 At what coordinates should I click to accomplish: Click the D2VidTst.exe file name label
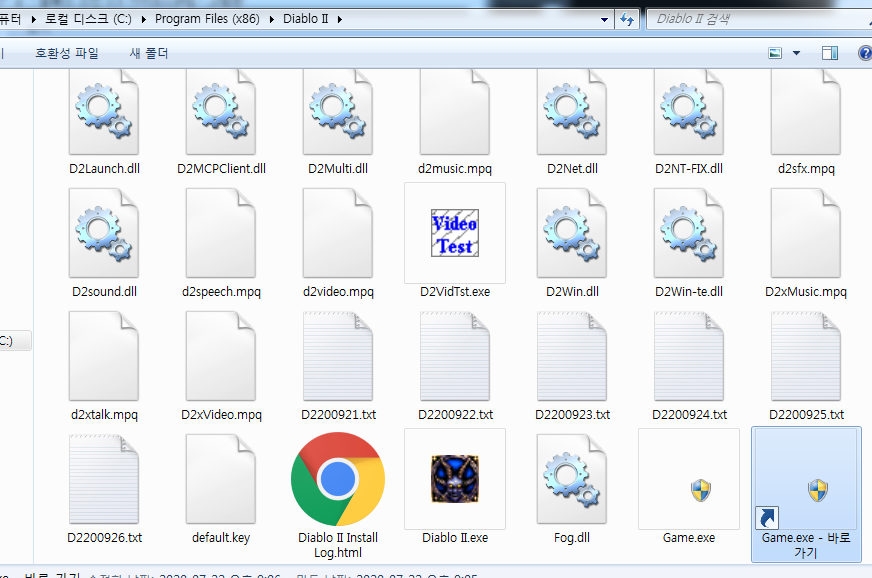coord(455,292)
